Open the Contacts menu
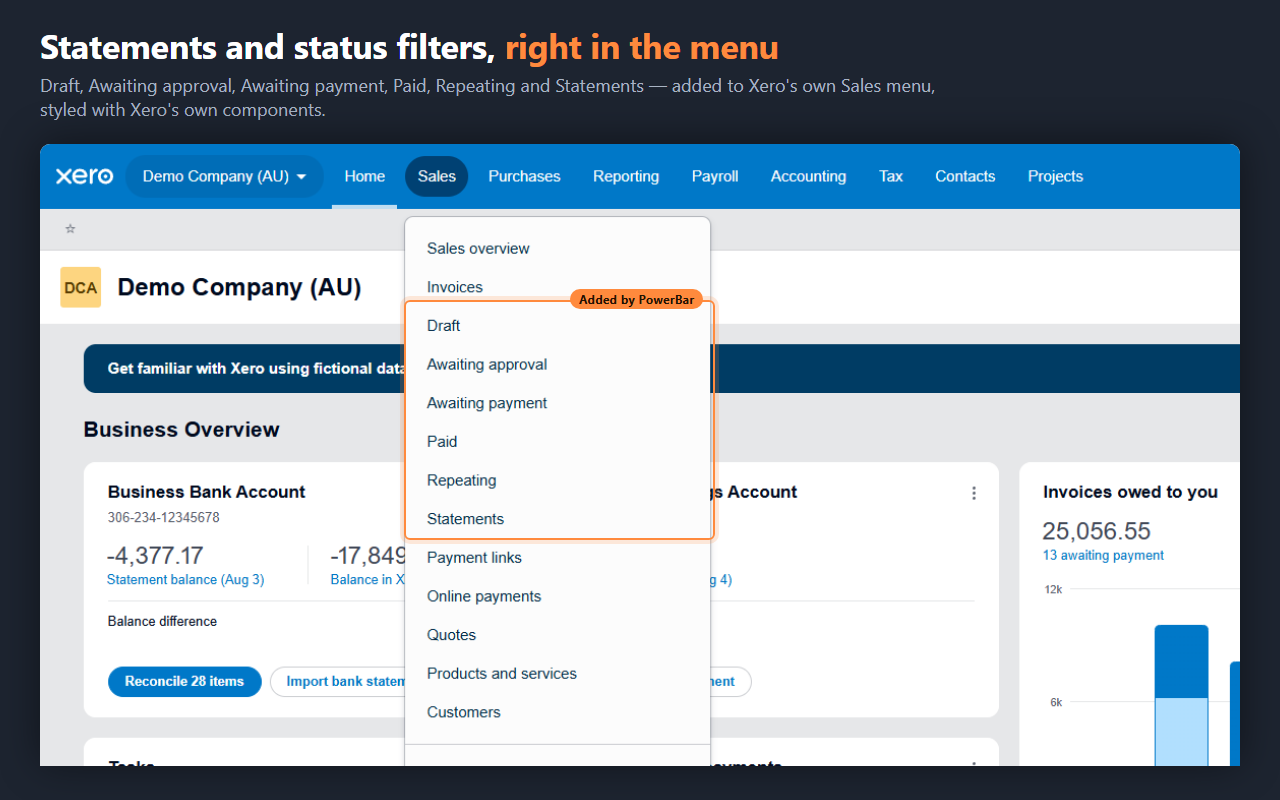This screenshot has height=800, width=1280. [x=965, y=176]
